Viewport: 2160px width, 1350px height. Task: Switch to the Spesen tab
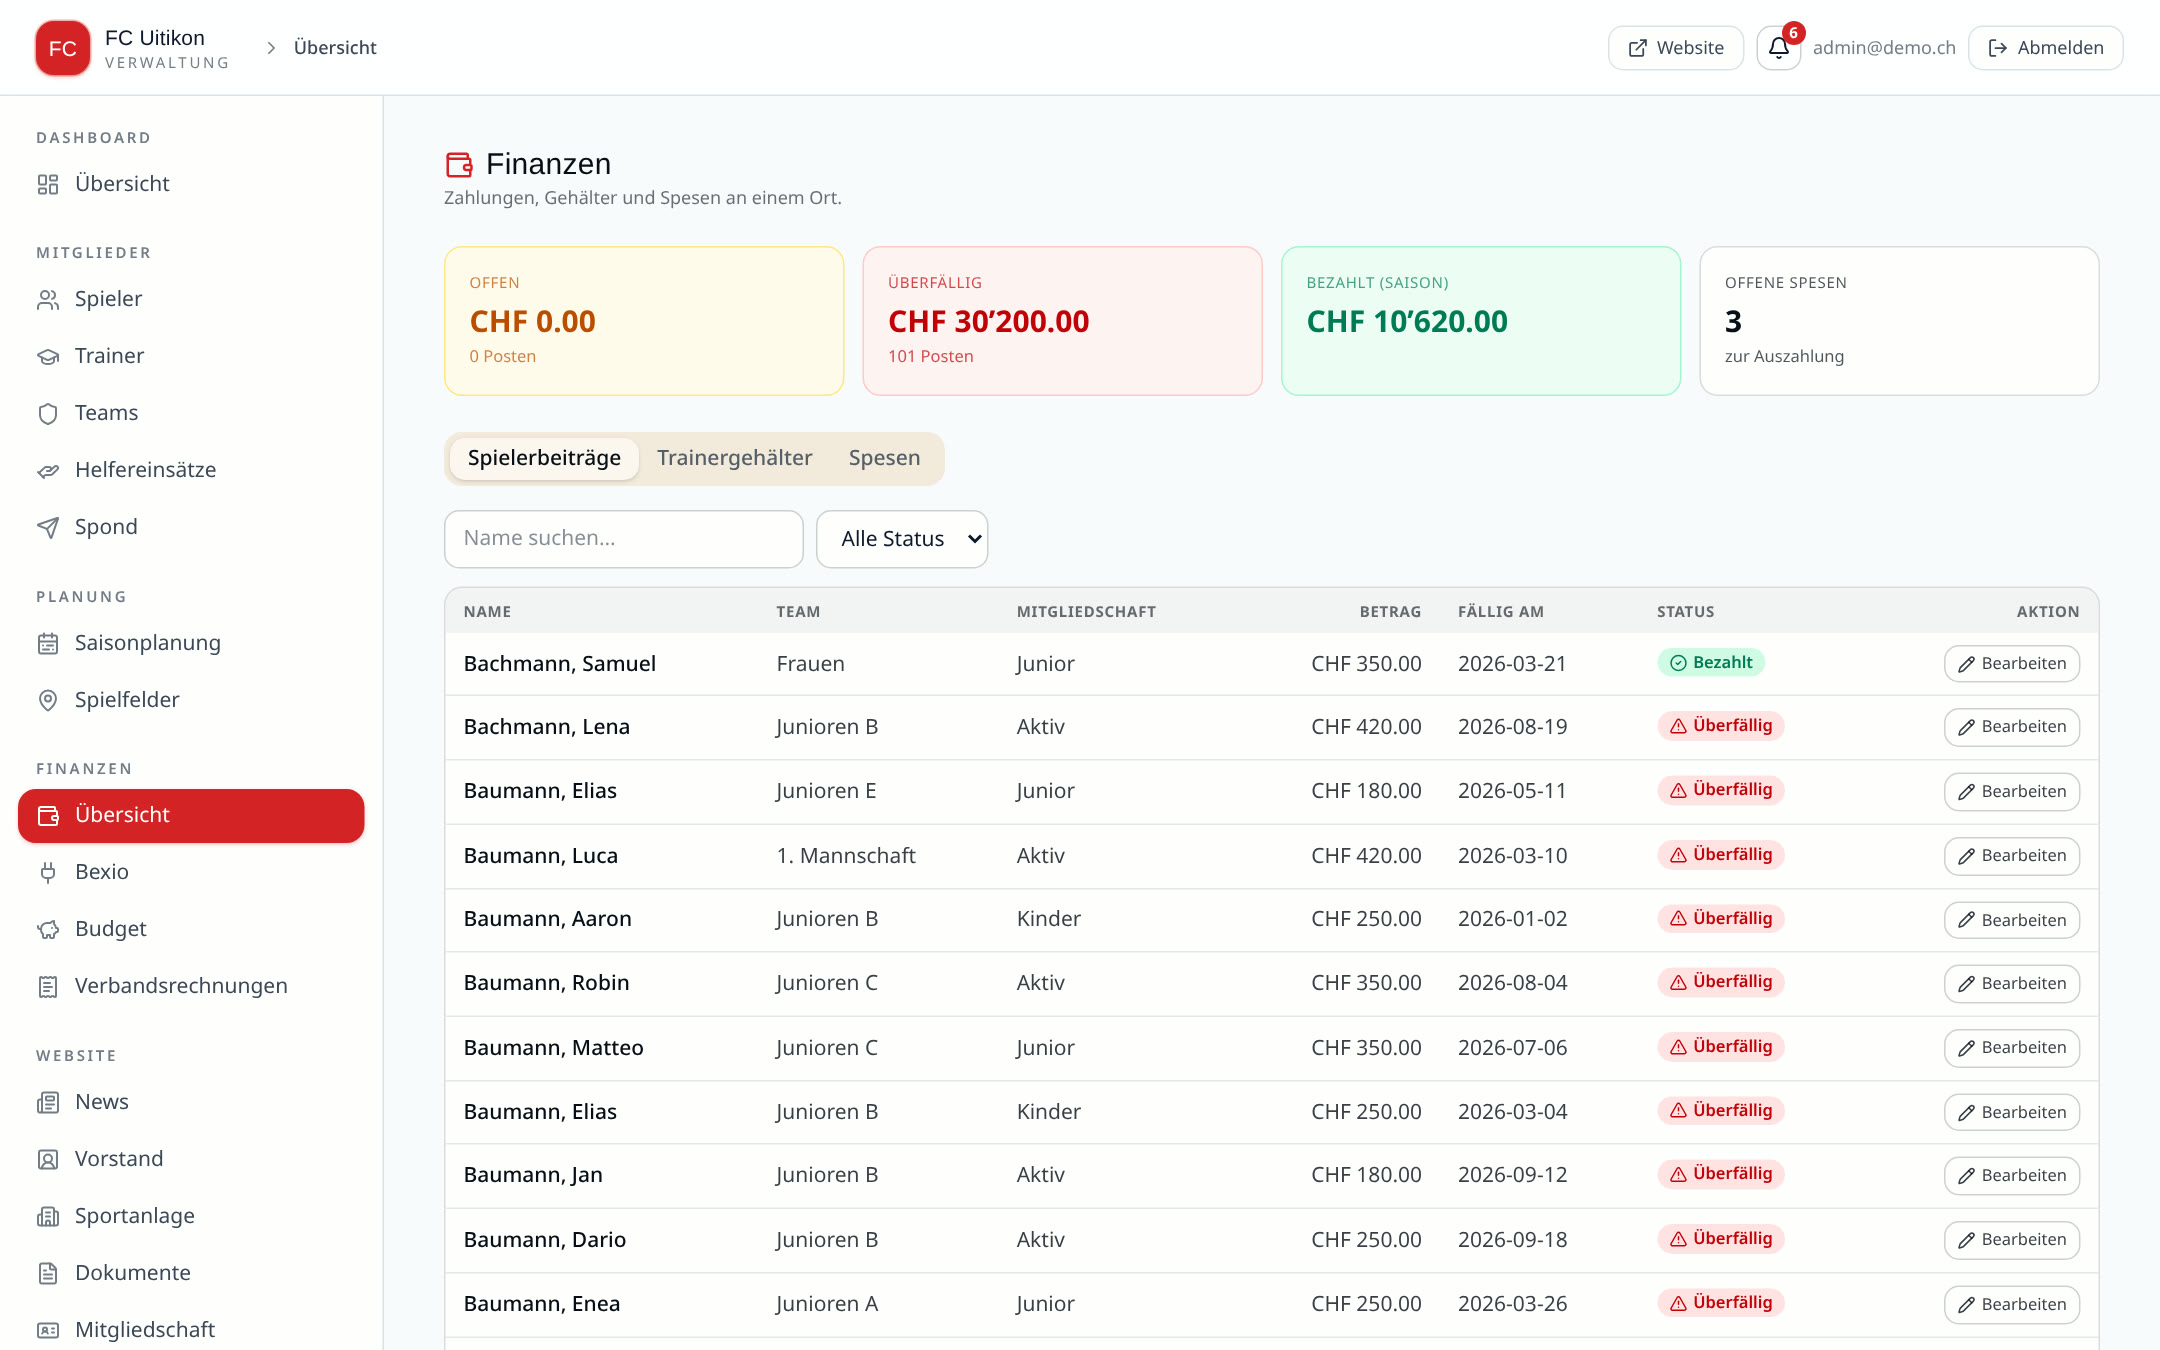coord(884,458)
